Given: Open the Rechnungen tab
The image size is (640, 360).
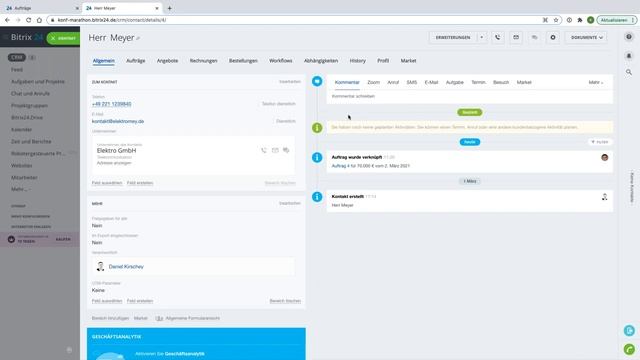Looking at the screenshot, I should coord(203,61).
